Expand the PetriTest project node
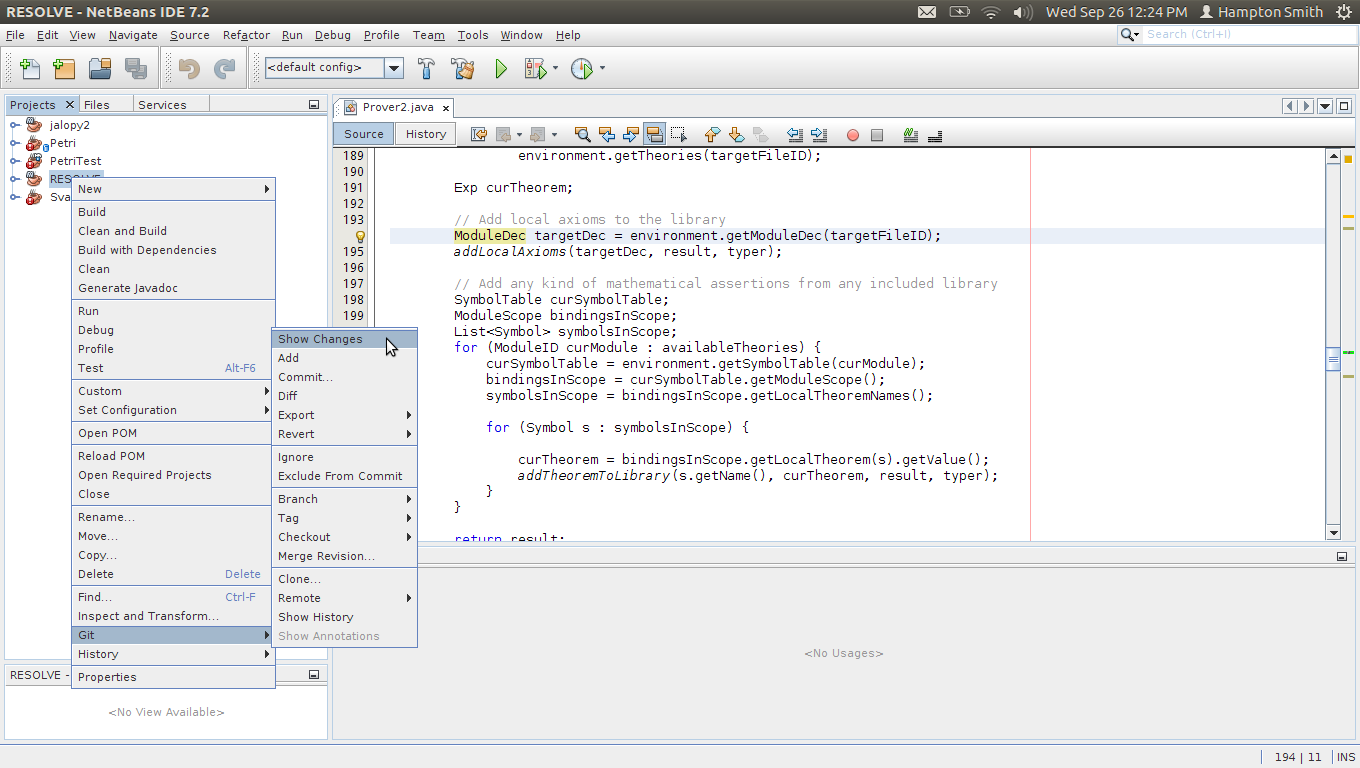 click(x=15, y=161)
